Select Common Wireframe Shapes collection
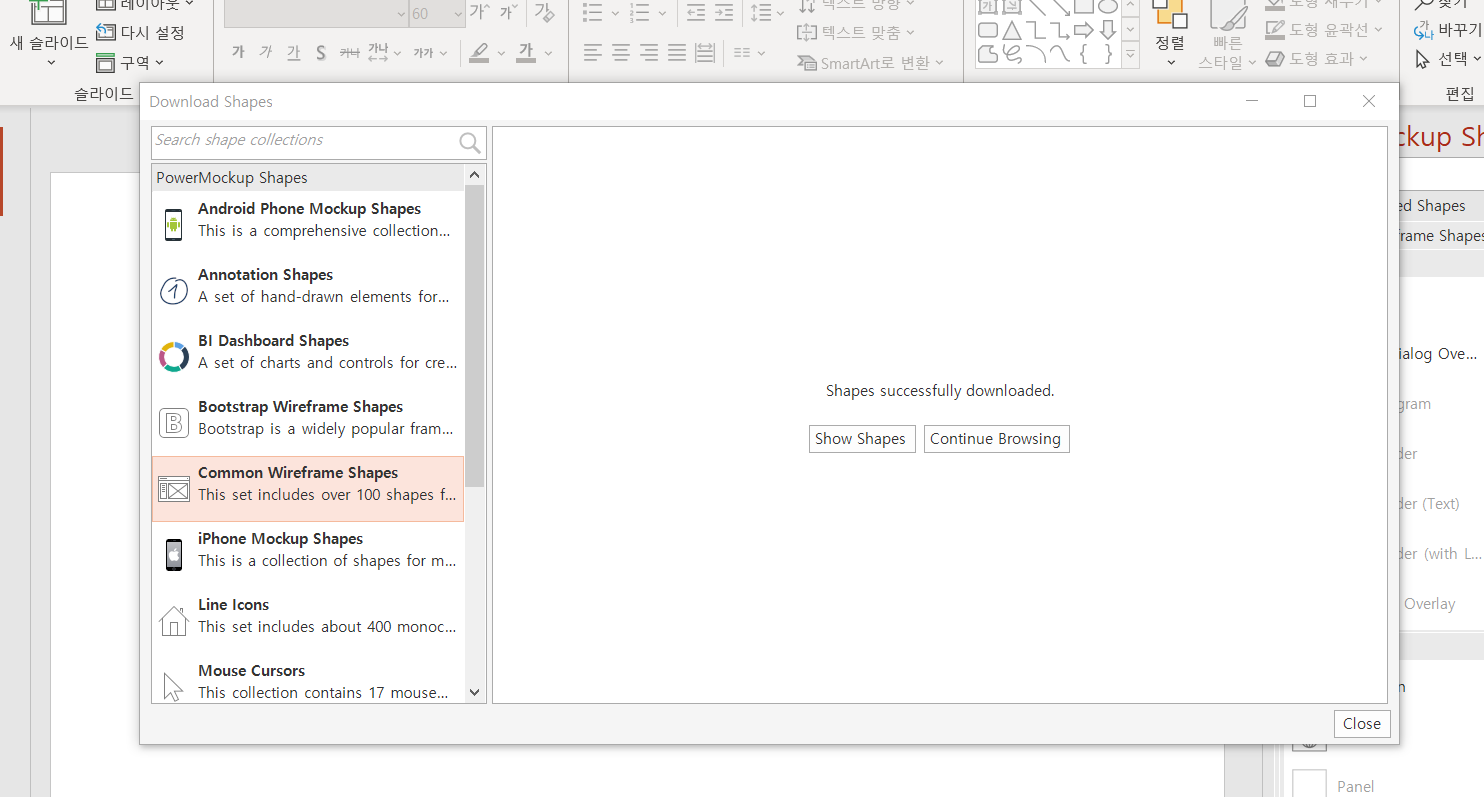The width and height of the screenshot is (1484, 797). pos(308,489)
